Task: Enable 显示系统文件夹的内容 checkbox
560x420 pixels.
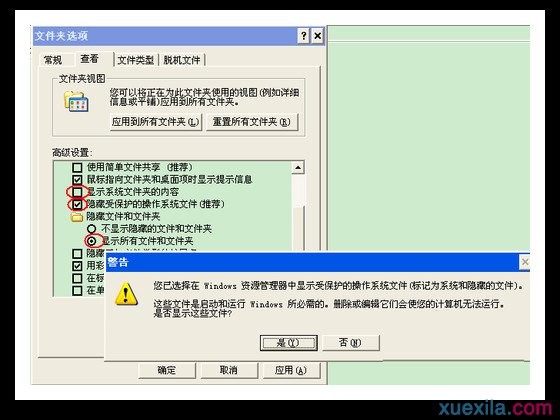Action: [77, 192]
